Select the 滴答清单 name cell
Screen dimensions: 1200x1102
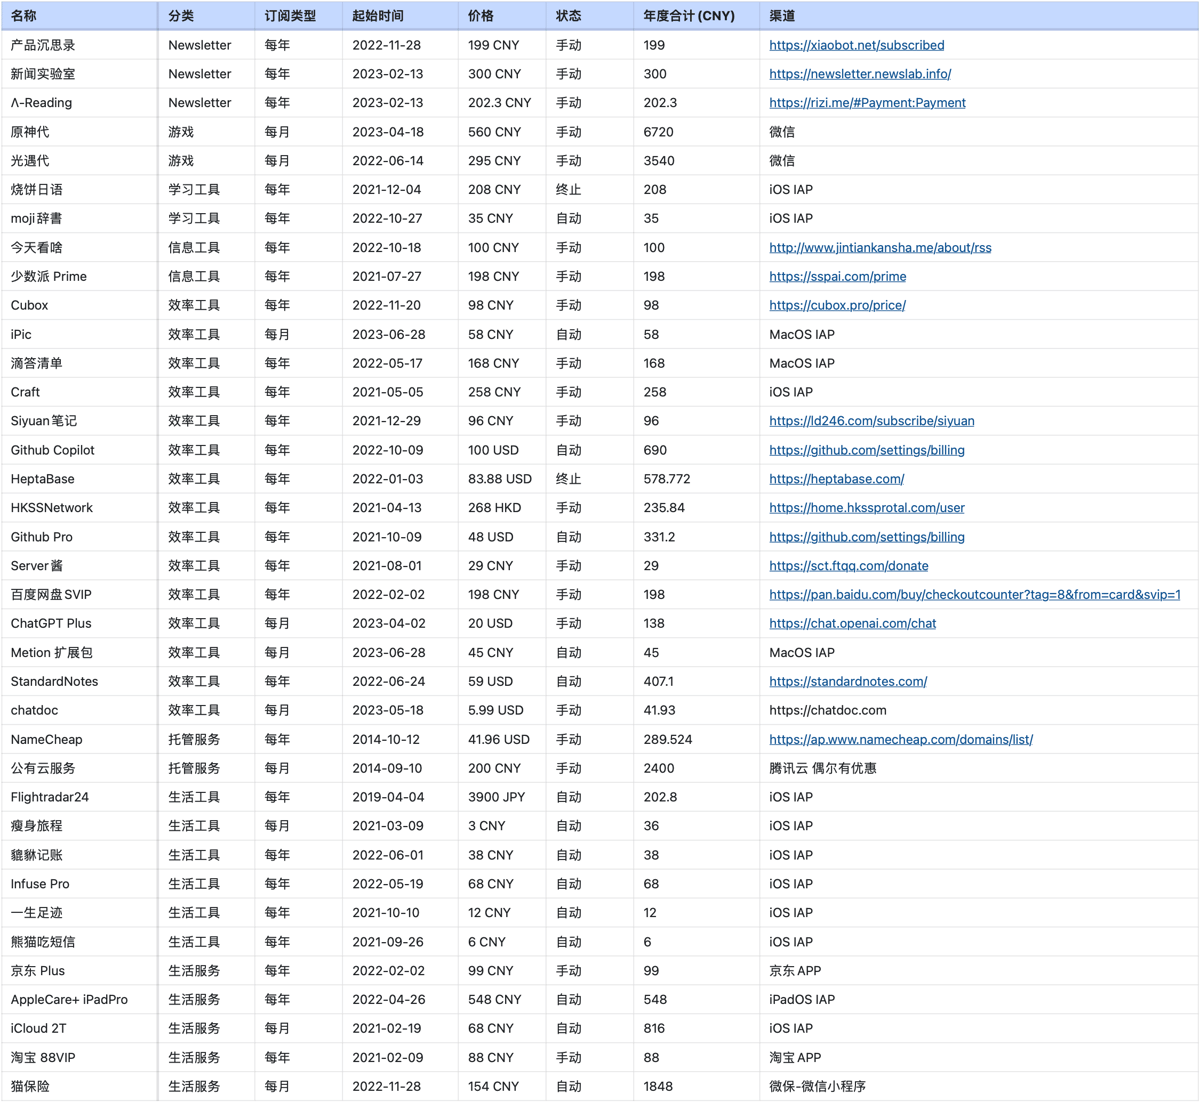pyautogui.click(x=79, y=364)
